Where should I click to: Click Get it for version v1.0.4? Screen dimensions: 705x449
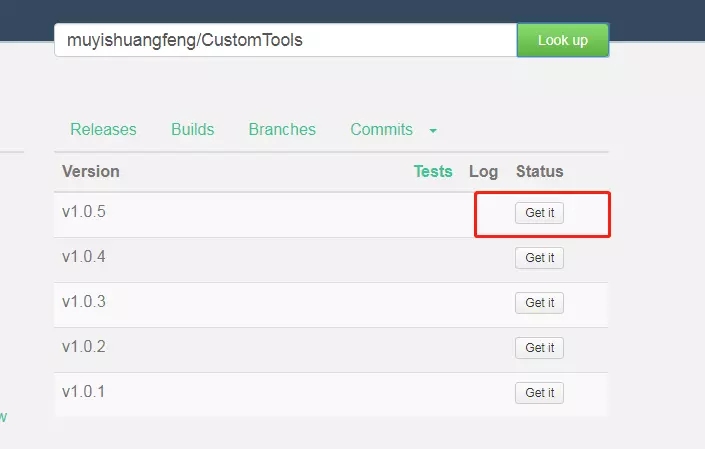tap(540, 258)
